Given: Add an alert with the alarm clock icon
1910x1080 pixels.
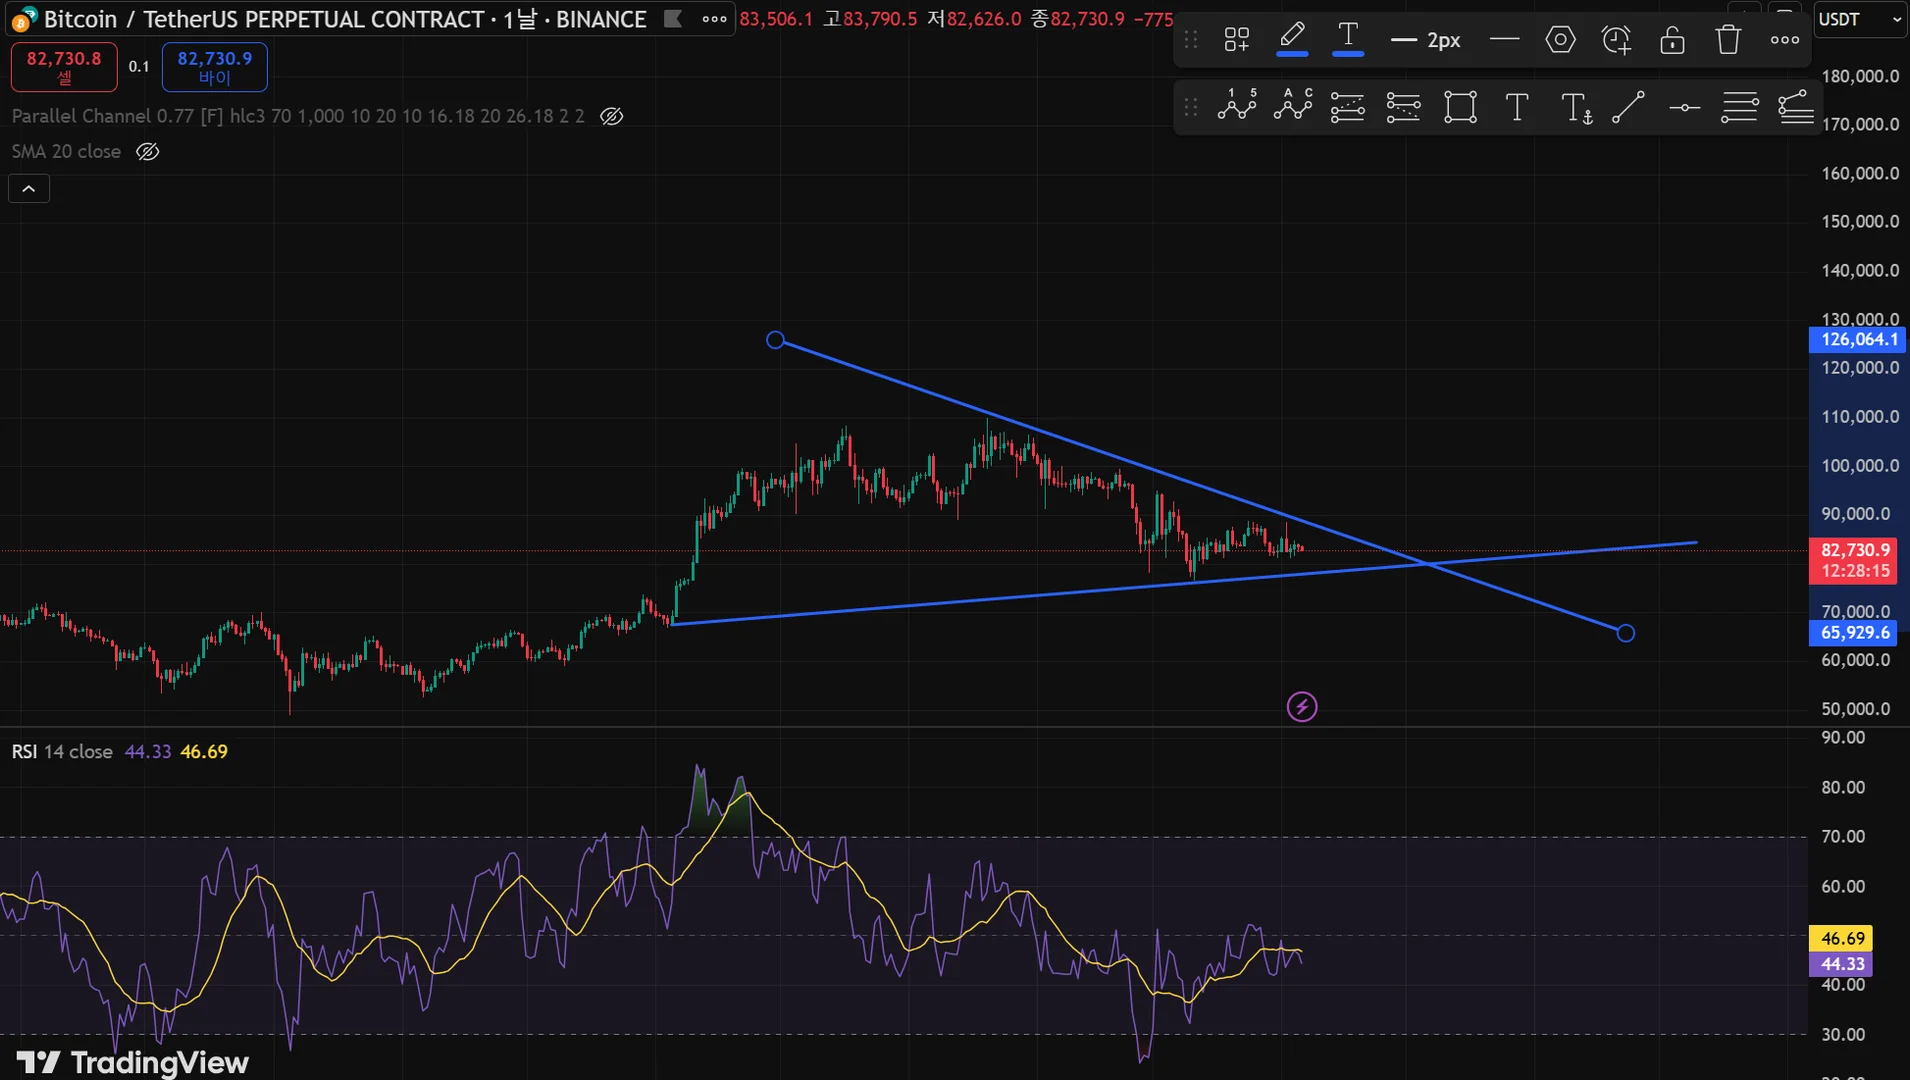Looking at the screenshot, I should (x=1616, y=40).
